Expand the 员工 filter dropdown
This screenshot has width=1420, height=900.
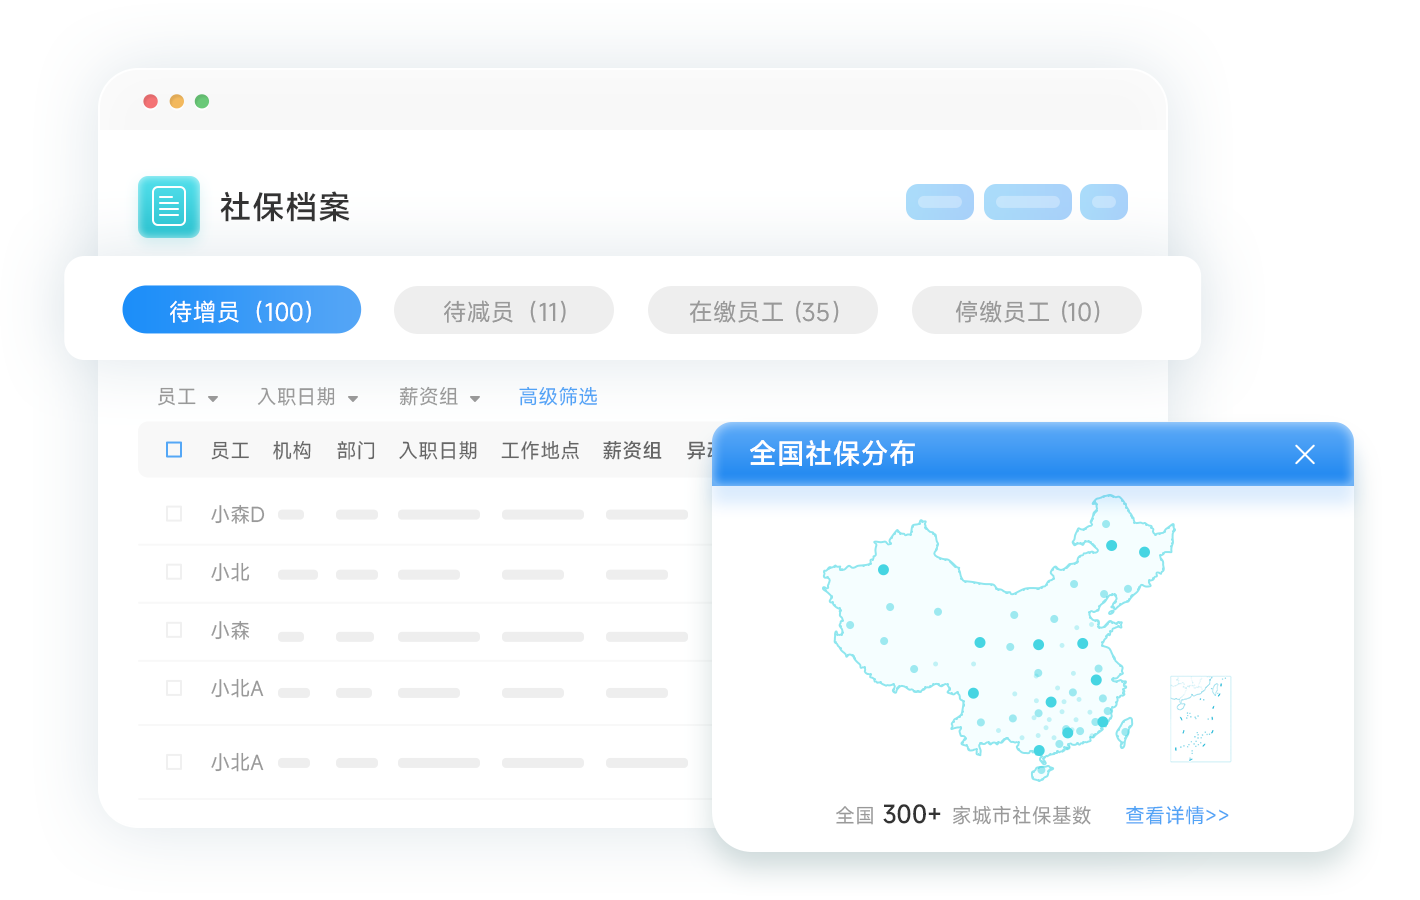tap(188, 397)
